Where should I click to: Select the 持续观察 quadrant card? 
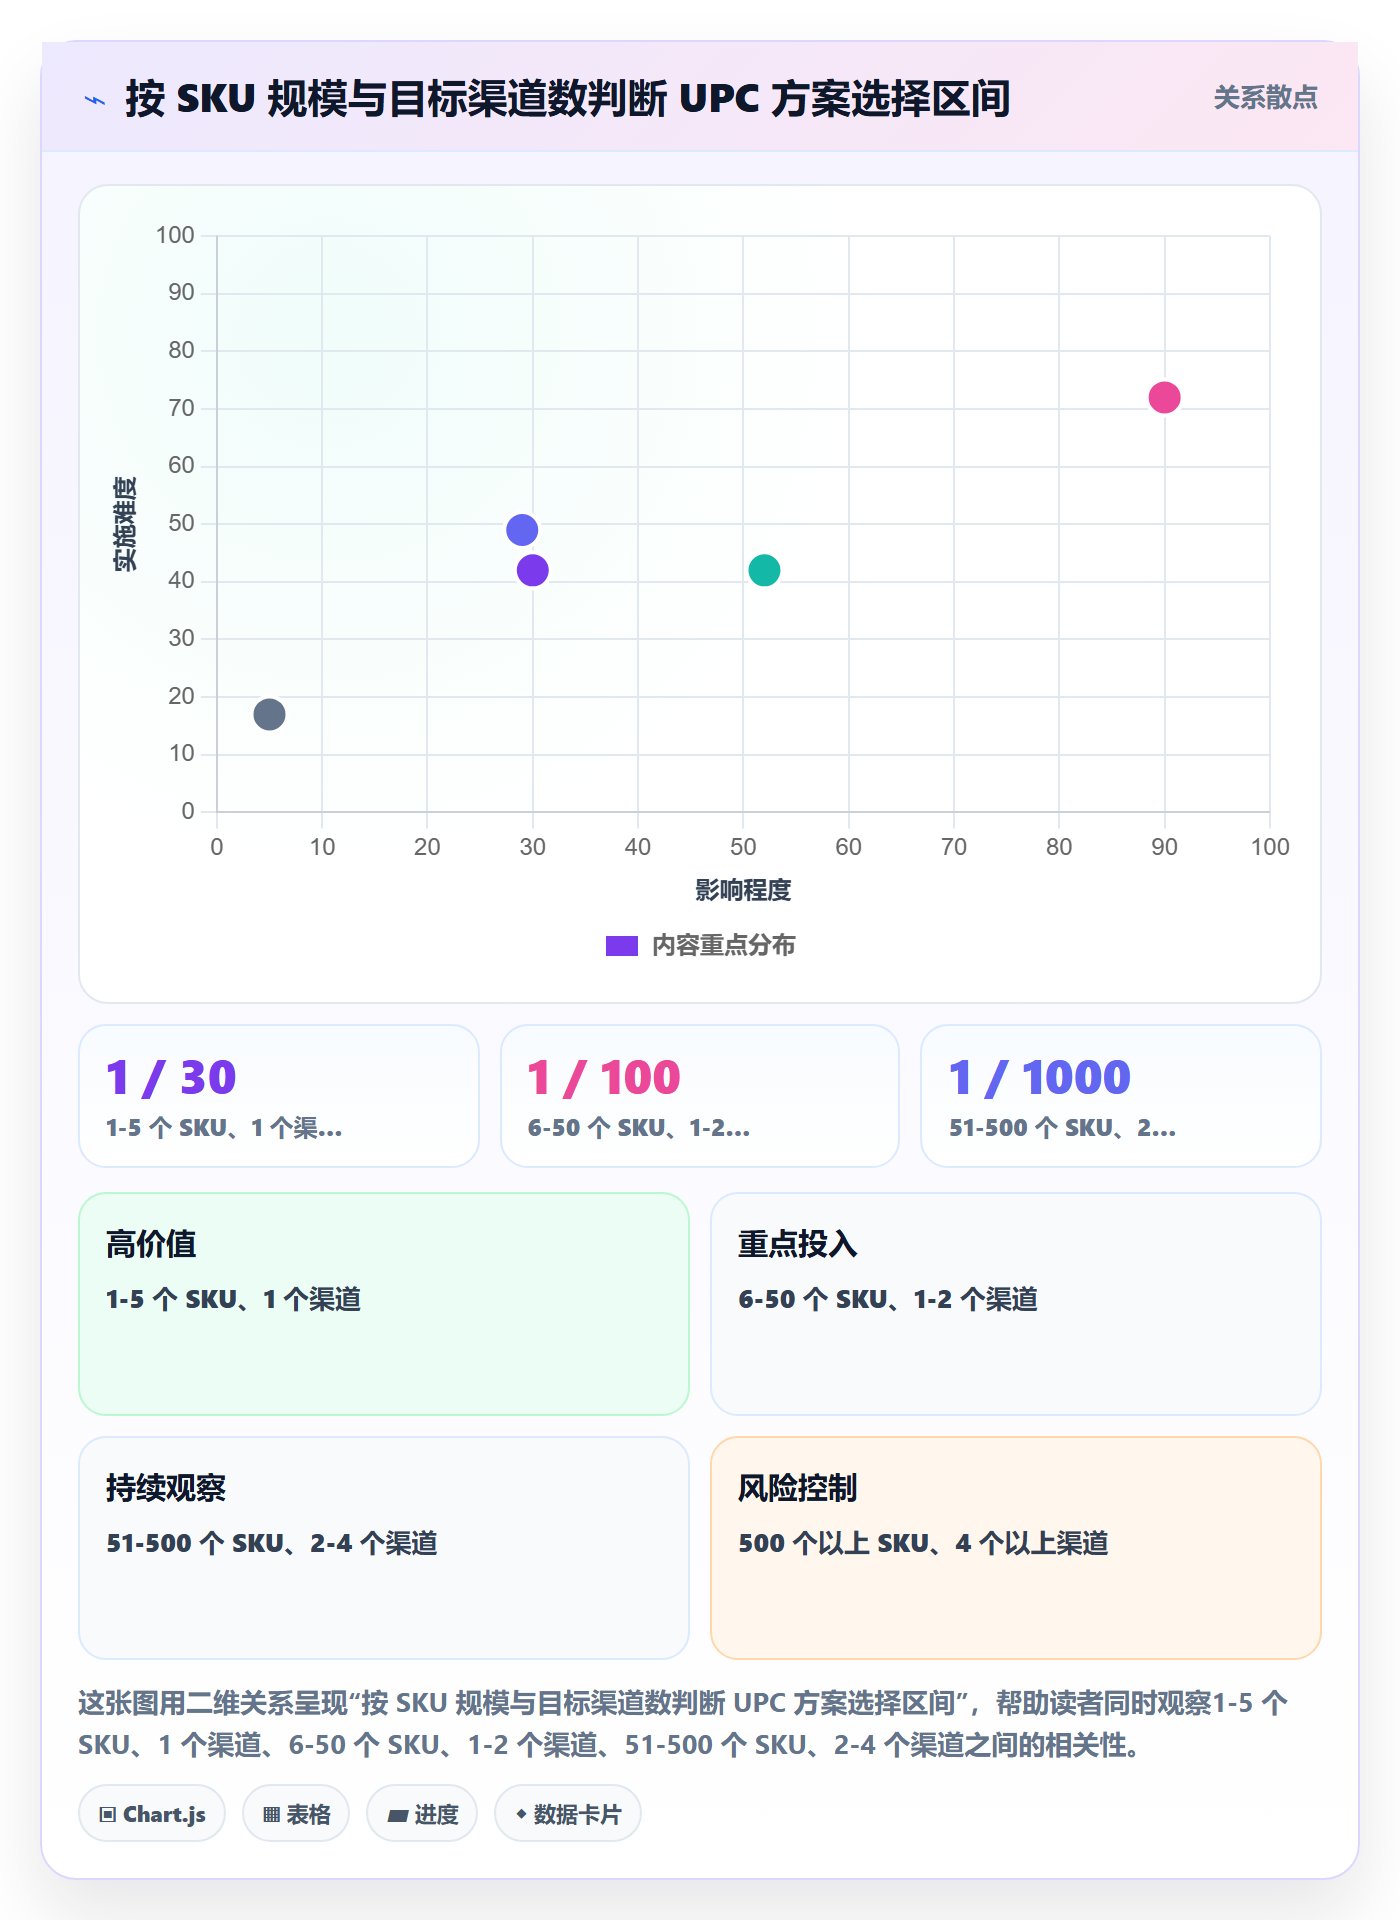(x=384, y=1548)
